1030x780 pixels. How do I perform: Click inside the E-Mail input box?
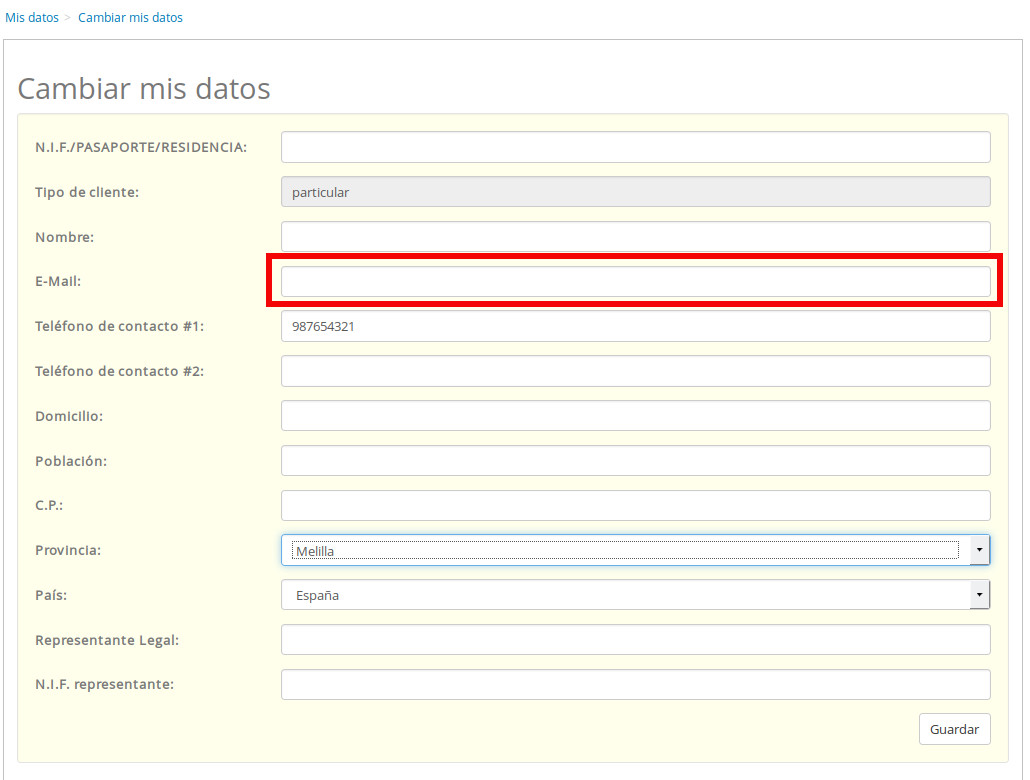(635, 282)
